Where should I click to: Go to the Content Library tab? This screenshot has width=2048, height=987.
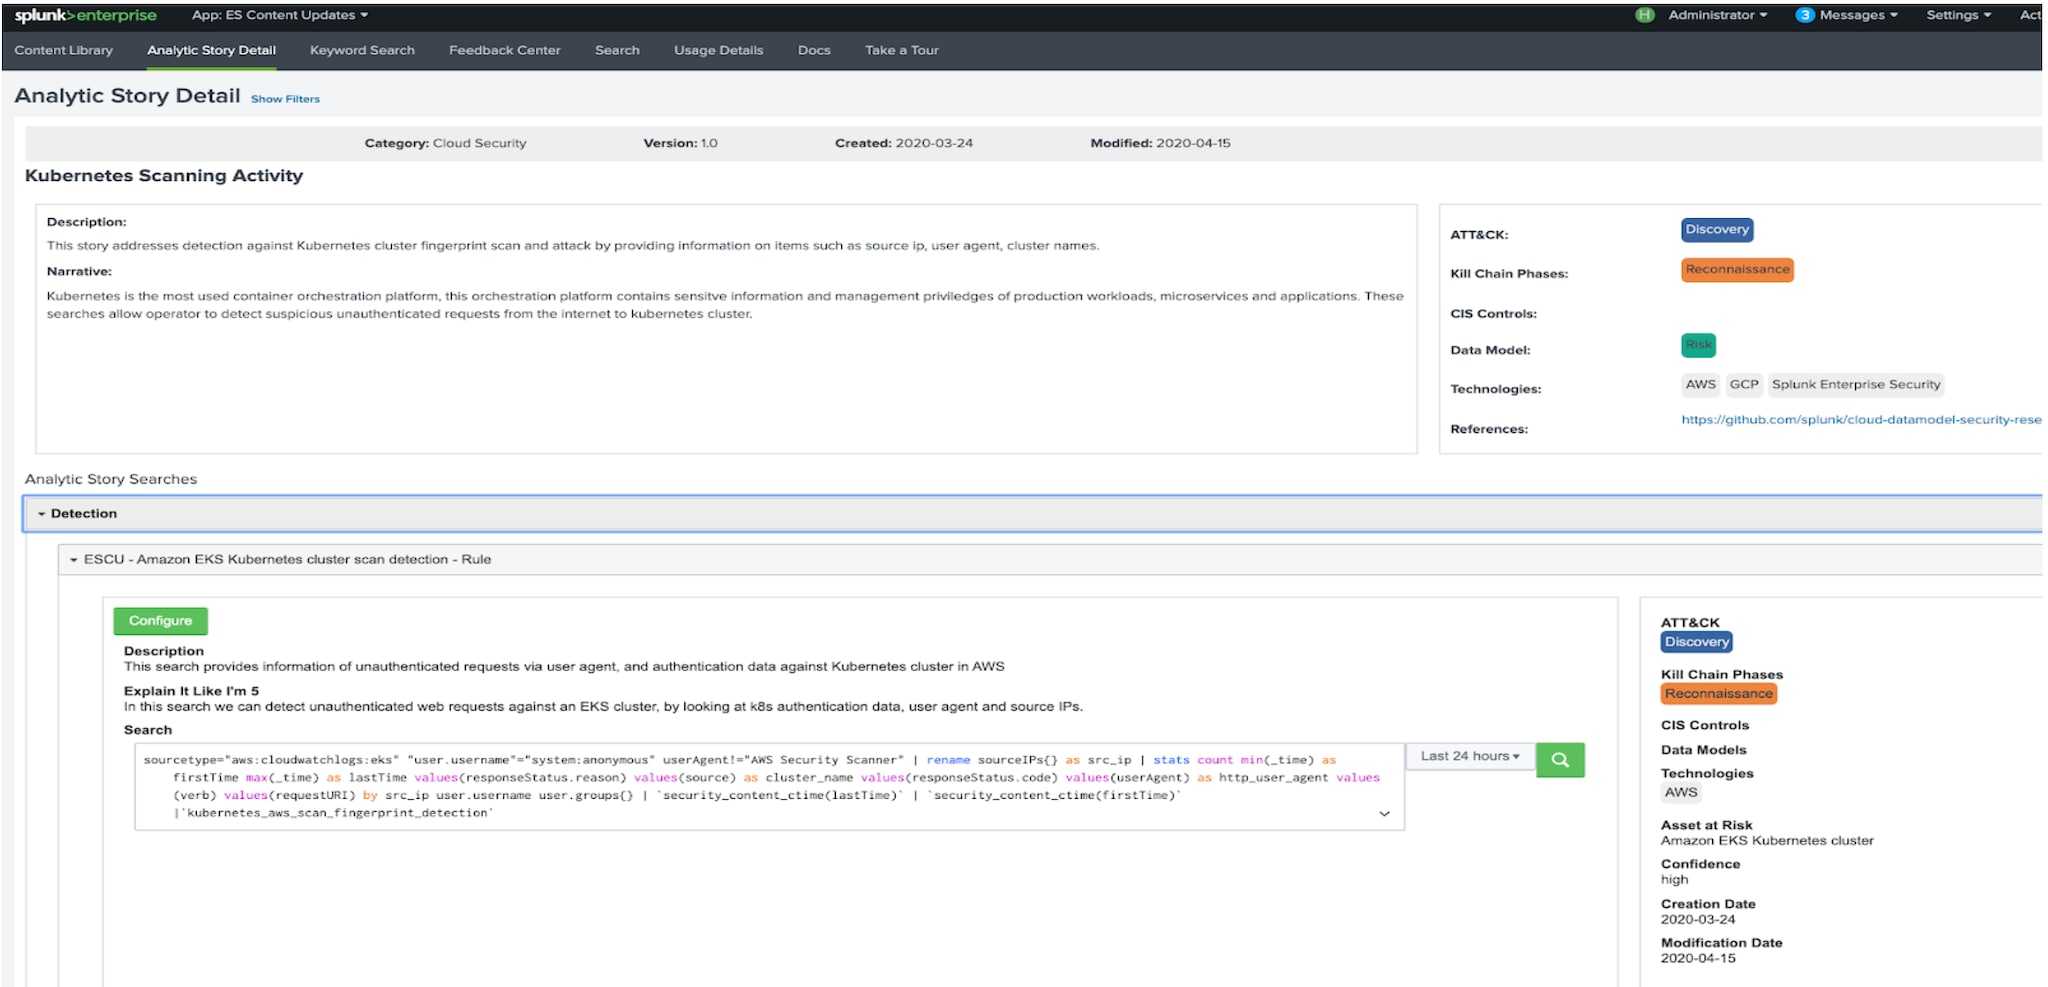click(63, 50)
